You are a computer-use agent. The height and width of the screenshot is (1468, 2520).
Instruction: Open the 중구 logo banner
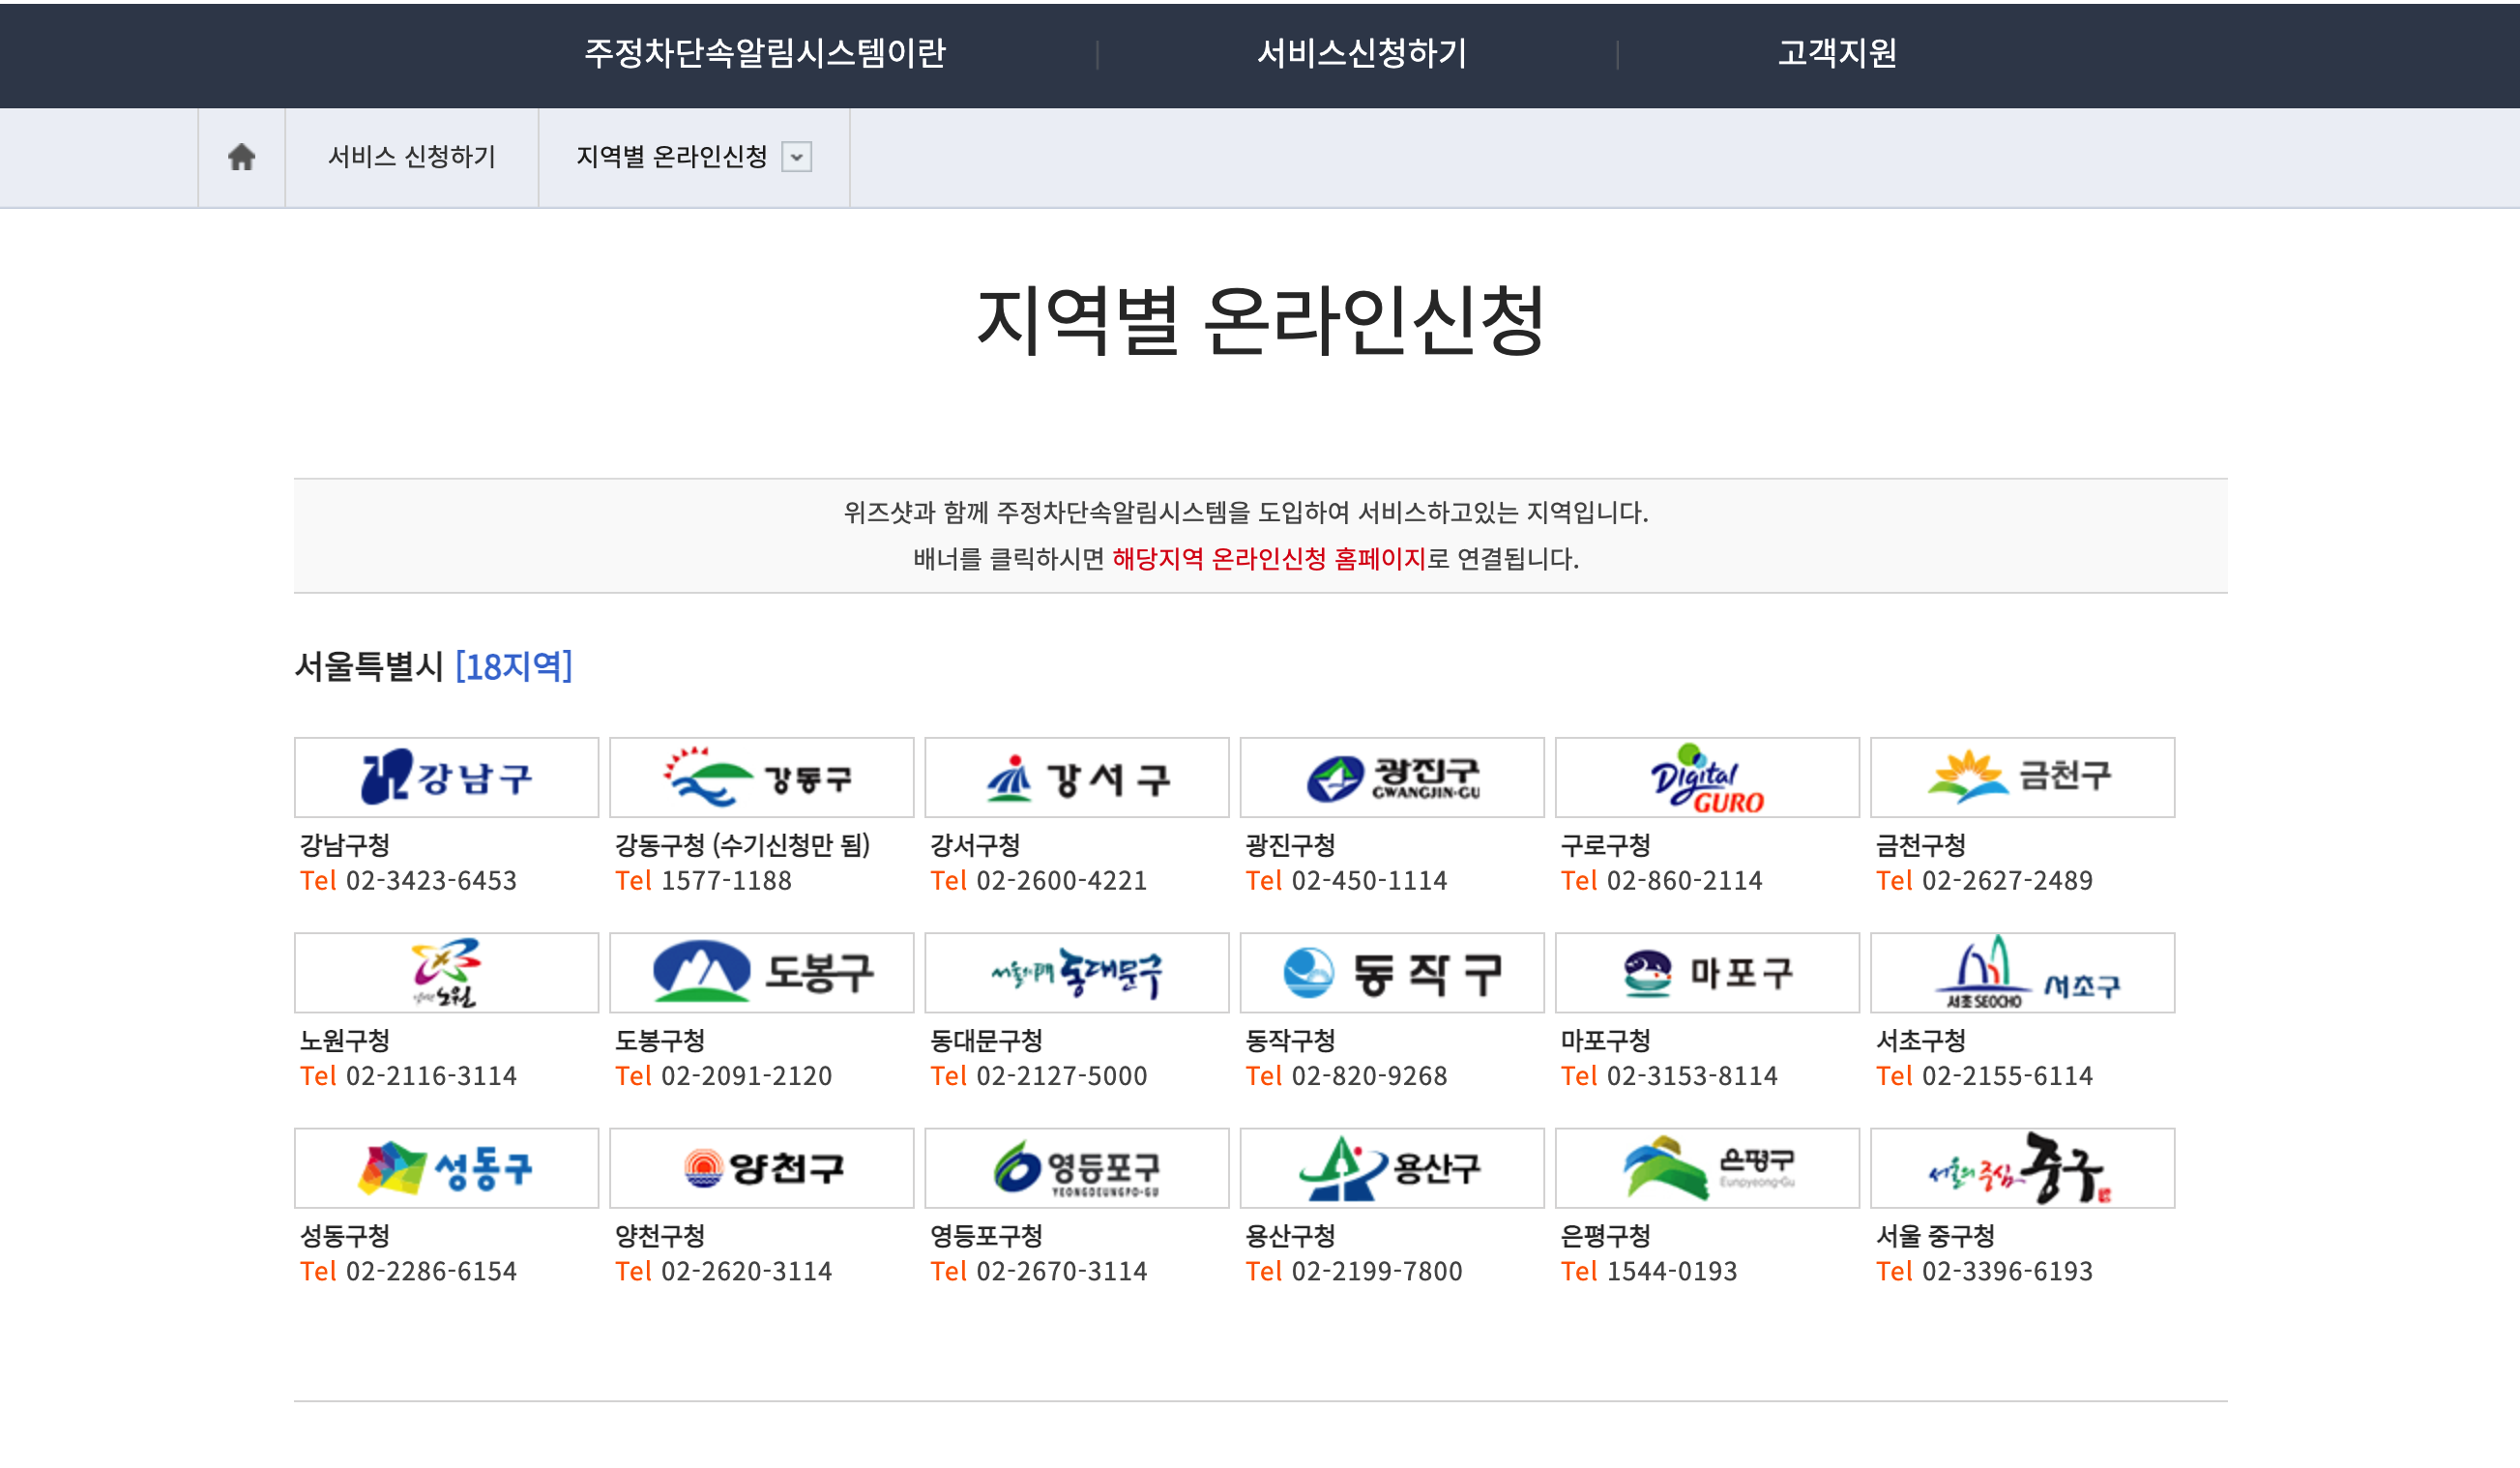(2022, 1168)
